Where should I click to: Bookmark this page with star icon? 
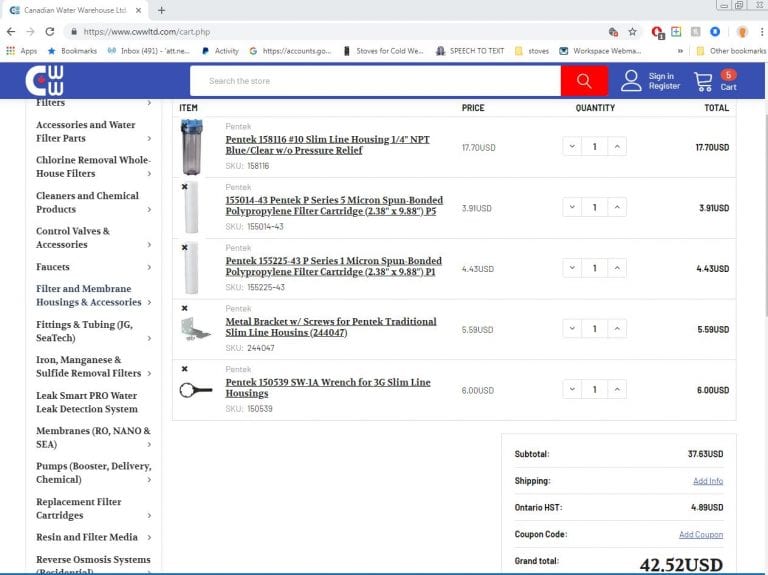(x=632, y=32)
